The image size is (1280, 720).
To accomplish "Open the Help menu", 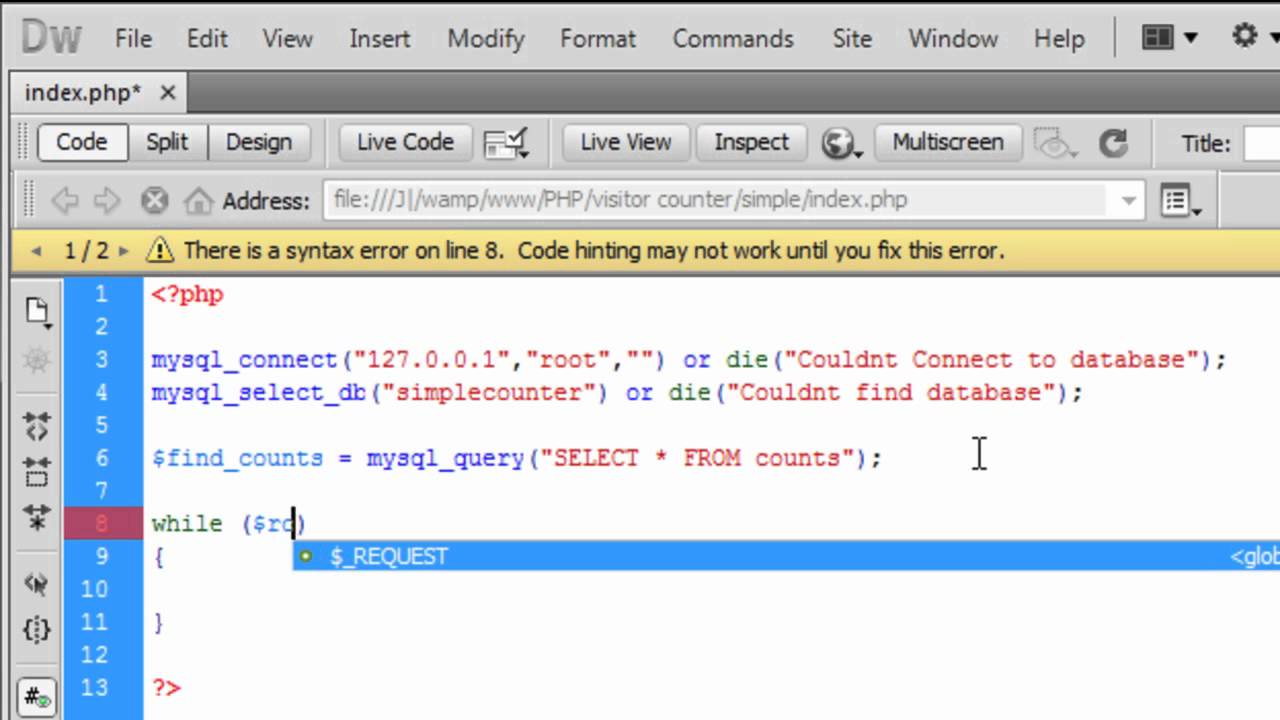I will [1059, 39].
